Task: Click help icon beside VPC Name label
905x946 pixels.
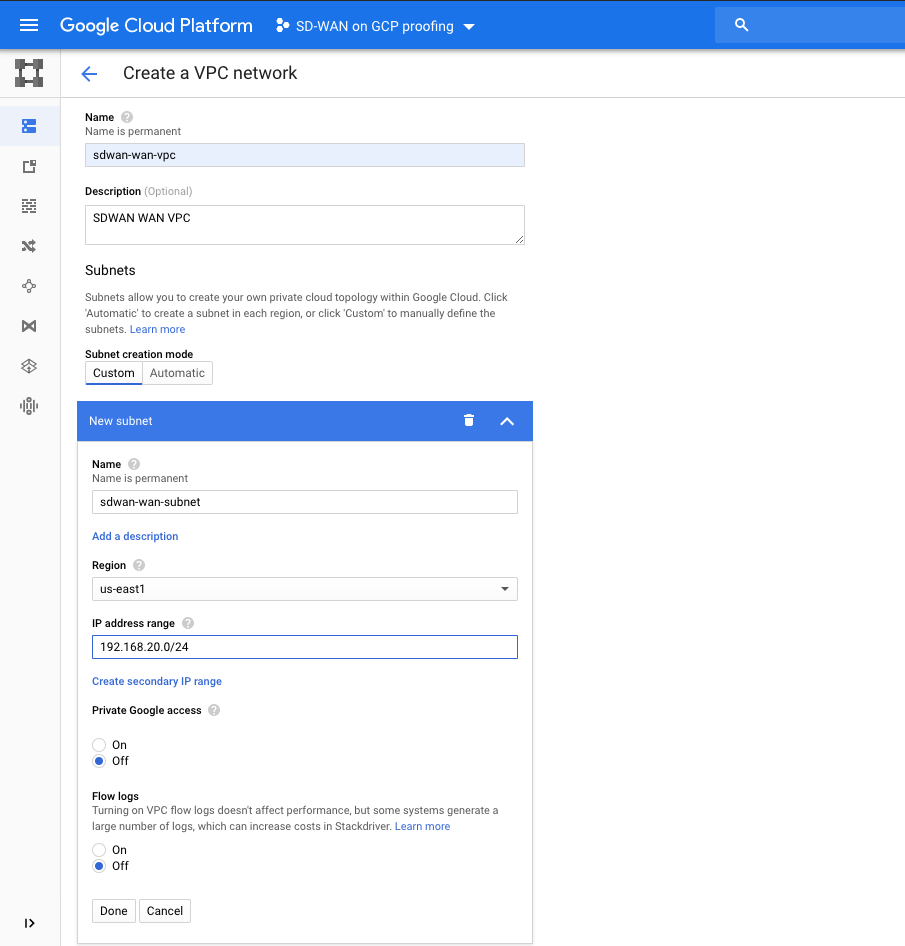Action: (x=127, y=117)
